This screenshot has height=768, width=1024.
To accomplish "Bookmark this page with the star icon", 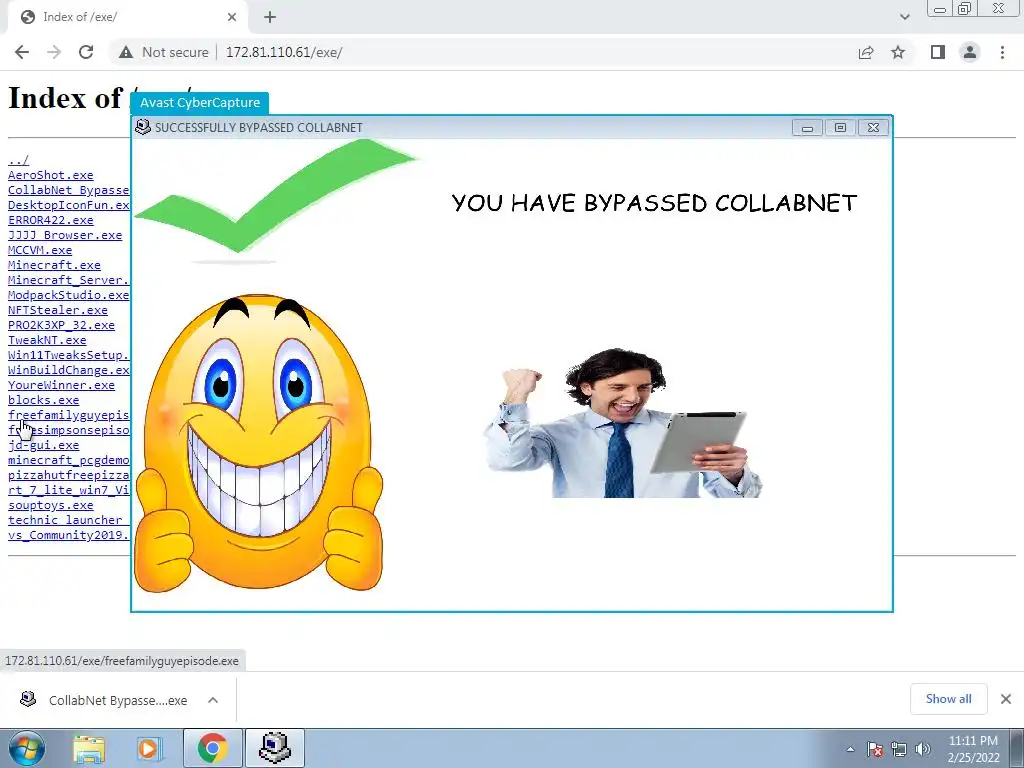I will click(x=898, y=52).
